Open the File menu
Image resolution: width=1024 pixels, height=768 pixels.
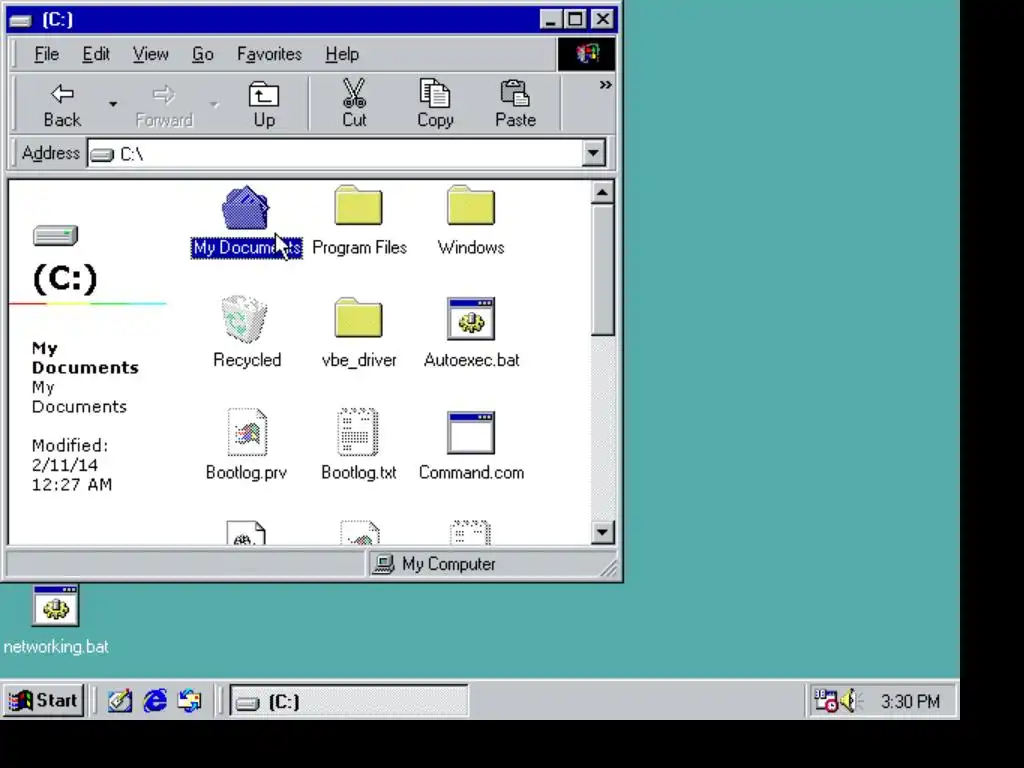[x=46, y=54]
